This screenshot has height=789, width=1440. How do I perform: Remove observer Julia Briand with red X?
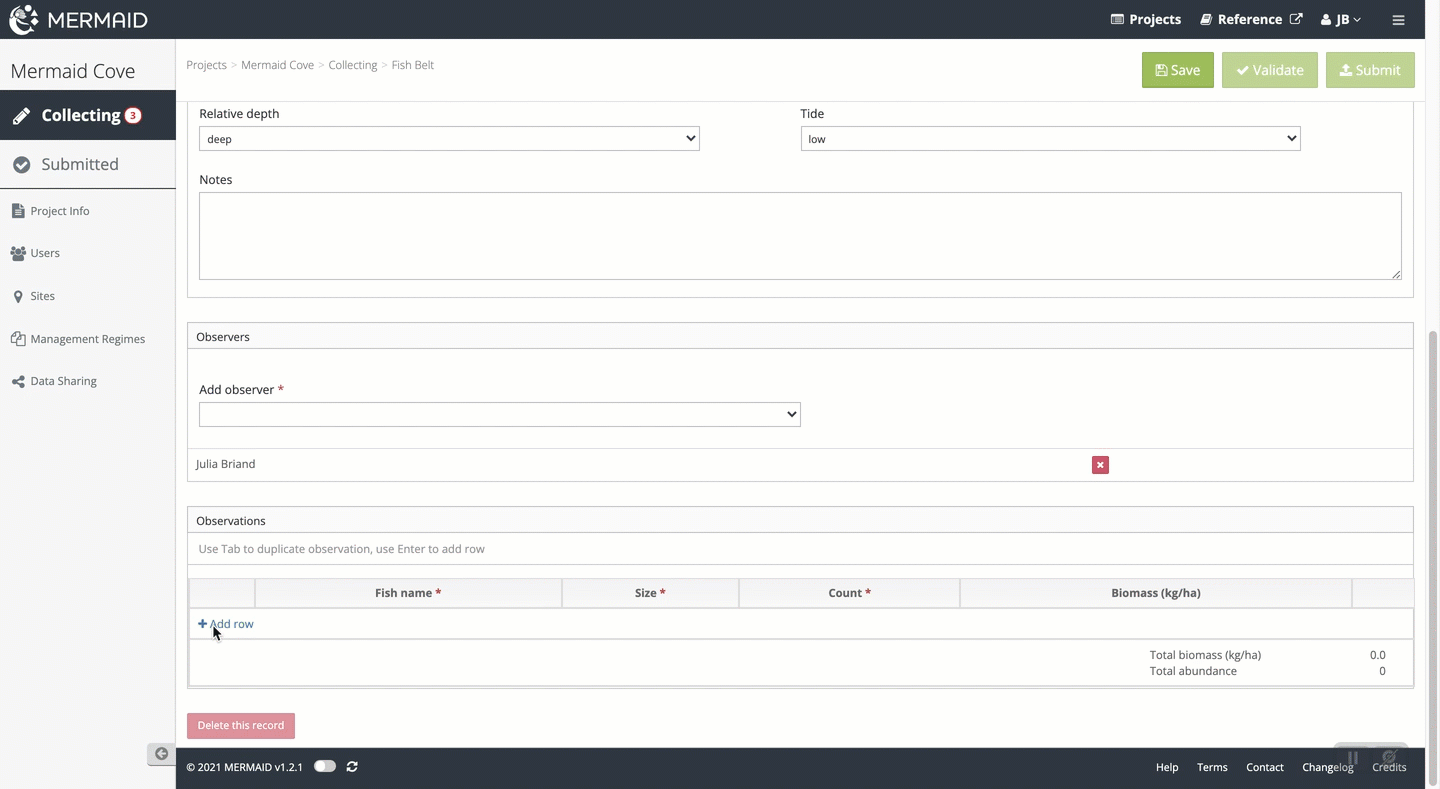[1100, 465]
